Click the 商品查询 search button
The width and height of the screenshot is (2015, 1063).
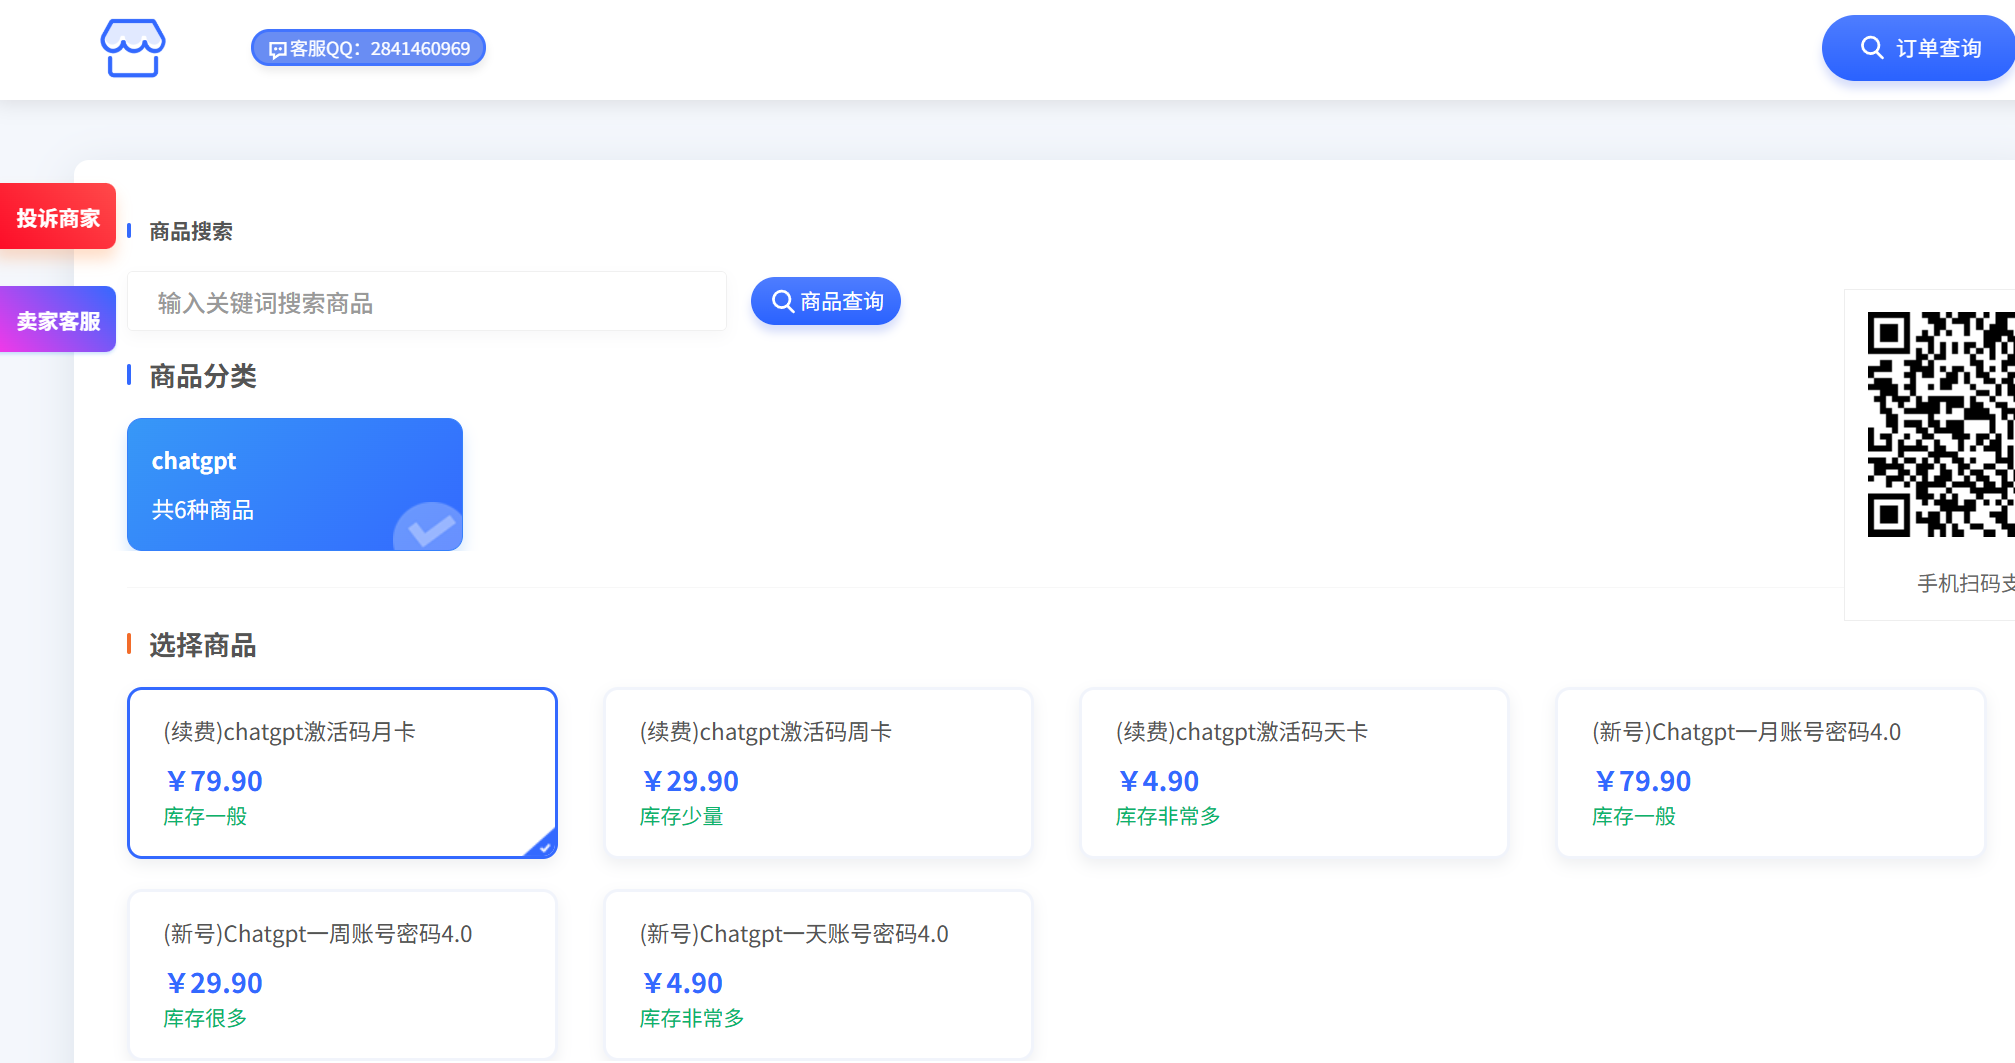826,301
